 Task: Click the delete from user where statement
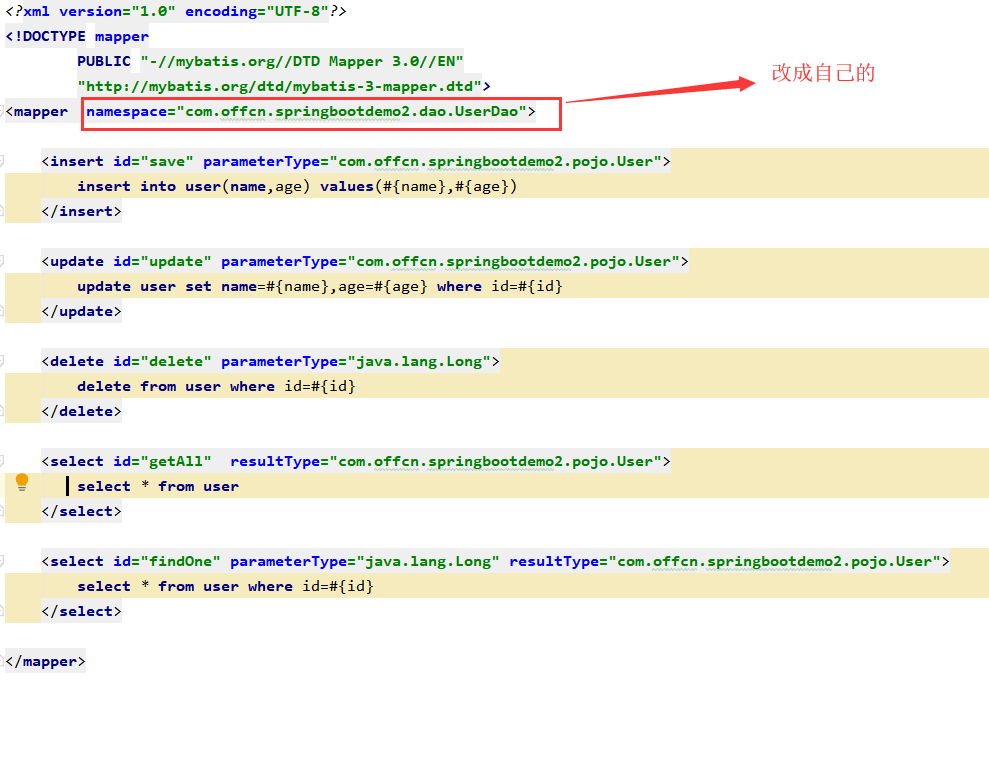(216, 387)
